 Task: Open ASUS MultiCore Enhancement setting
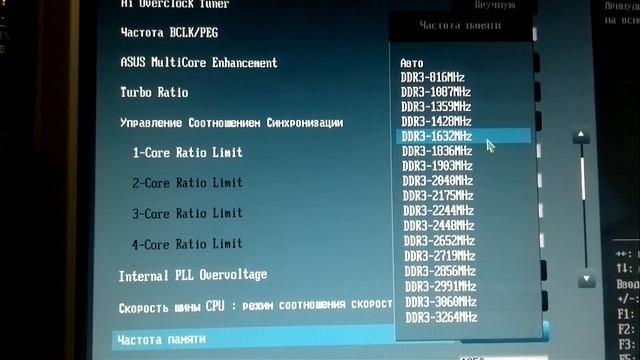point(199,62)
